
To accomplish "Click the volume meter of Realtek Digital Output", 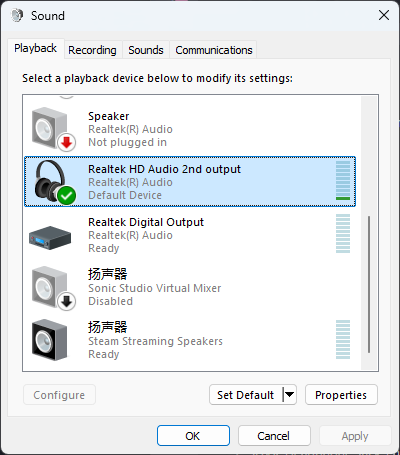I will pos(343,234).
